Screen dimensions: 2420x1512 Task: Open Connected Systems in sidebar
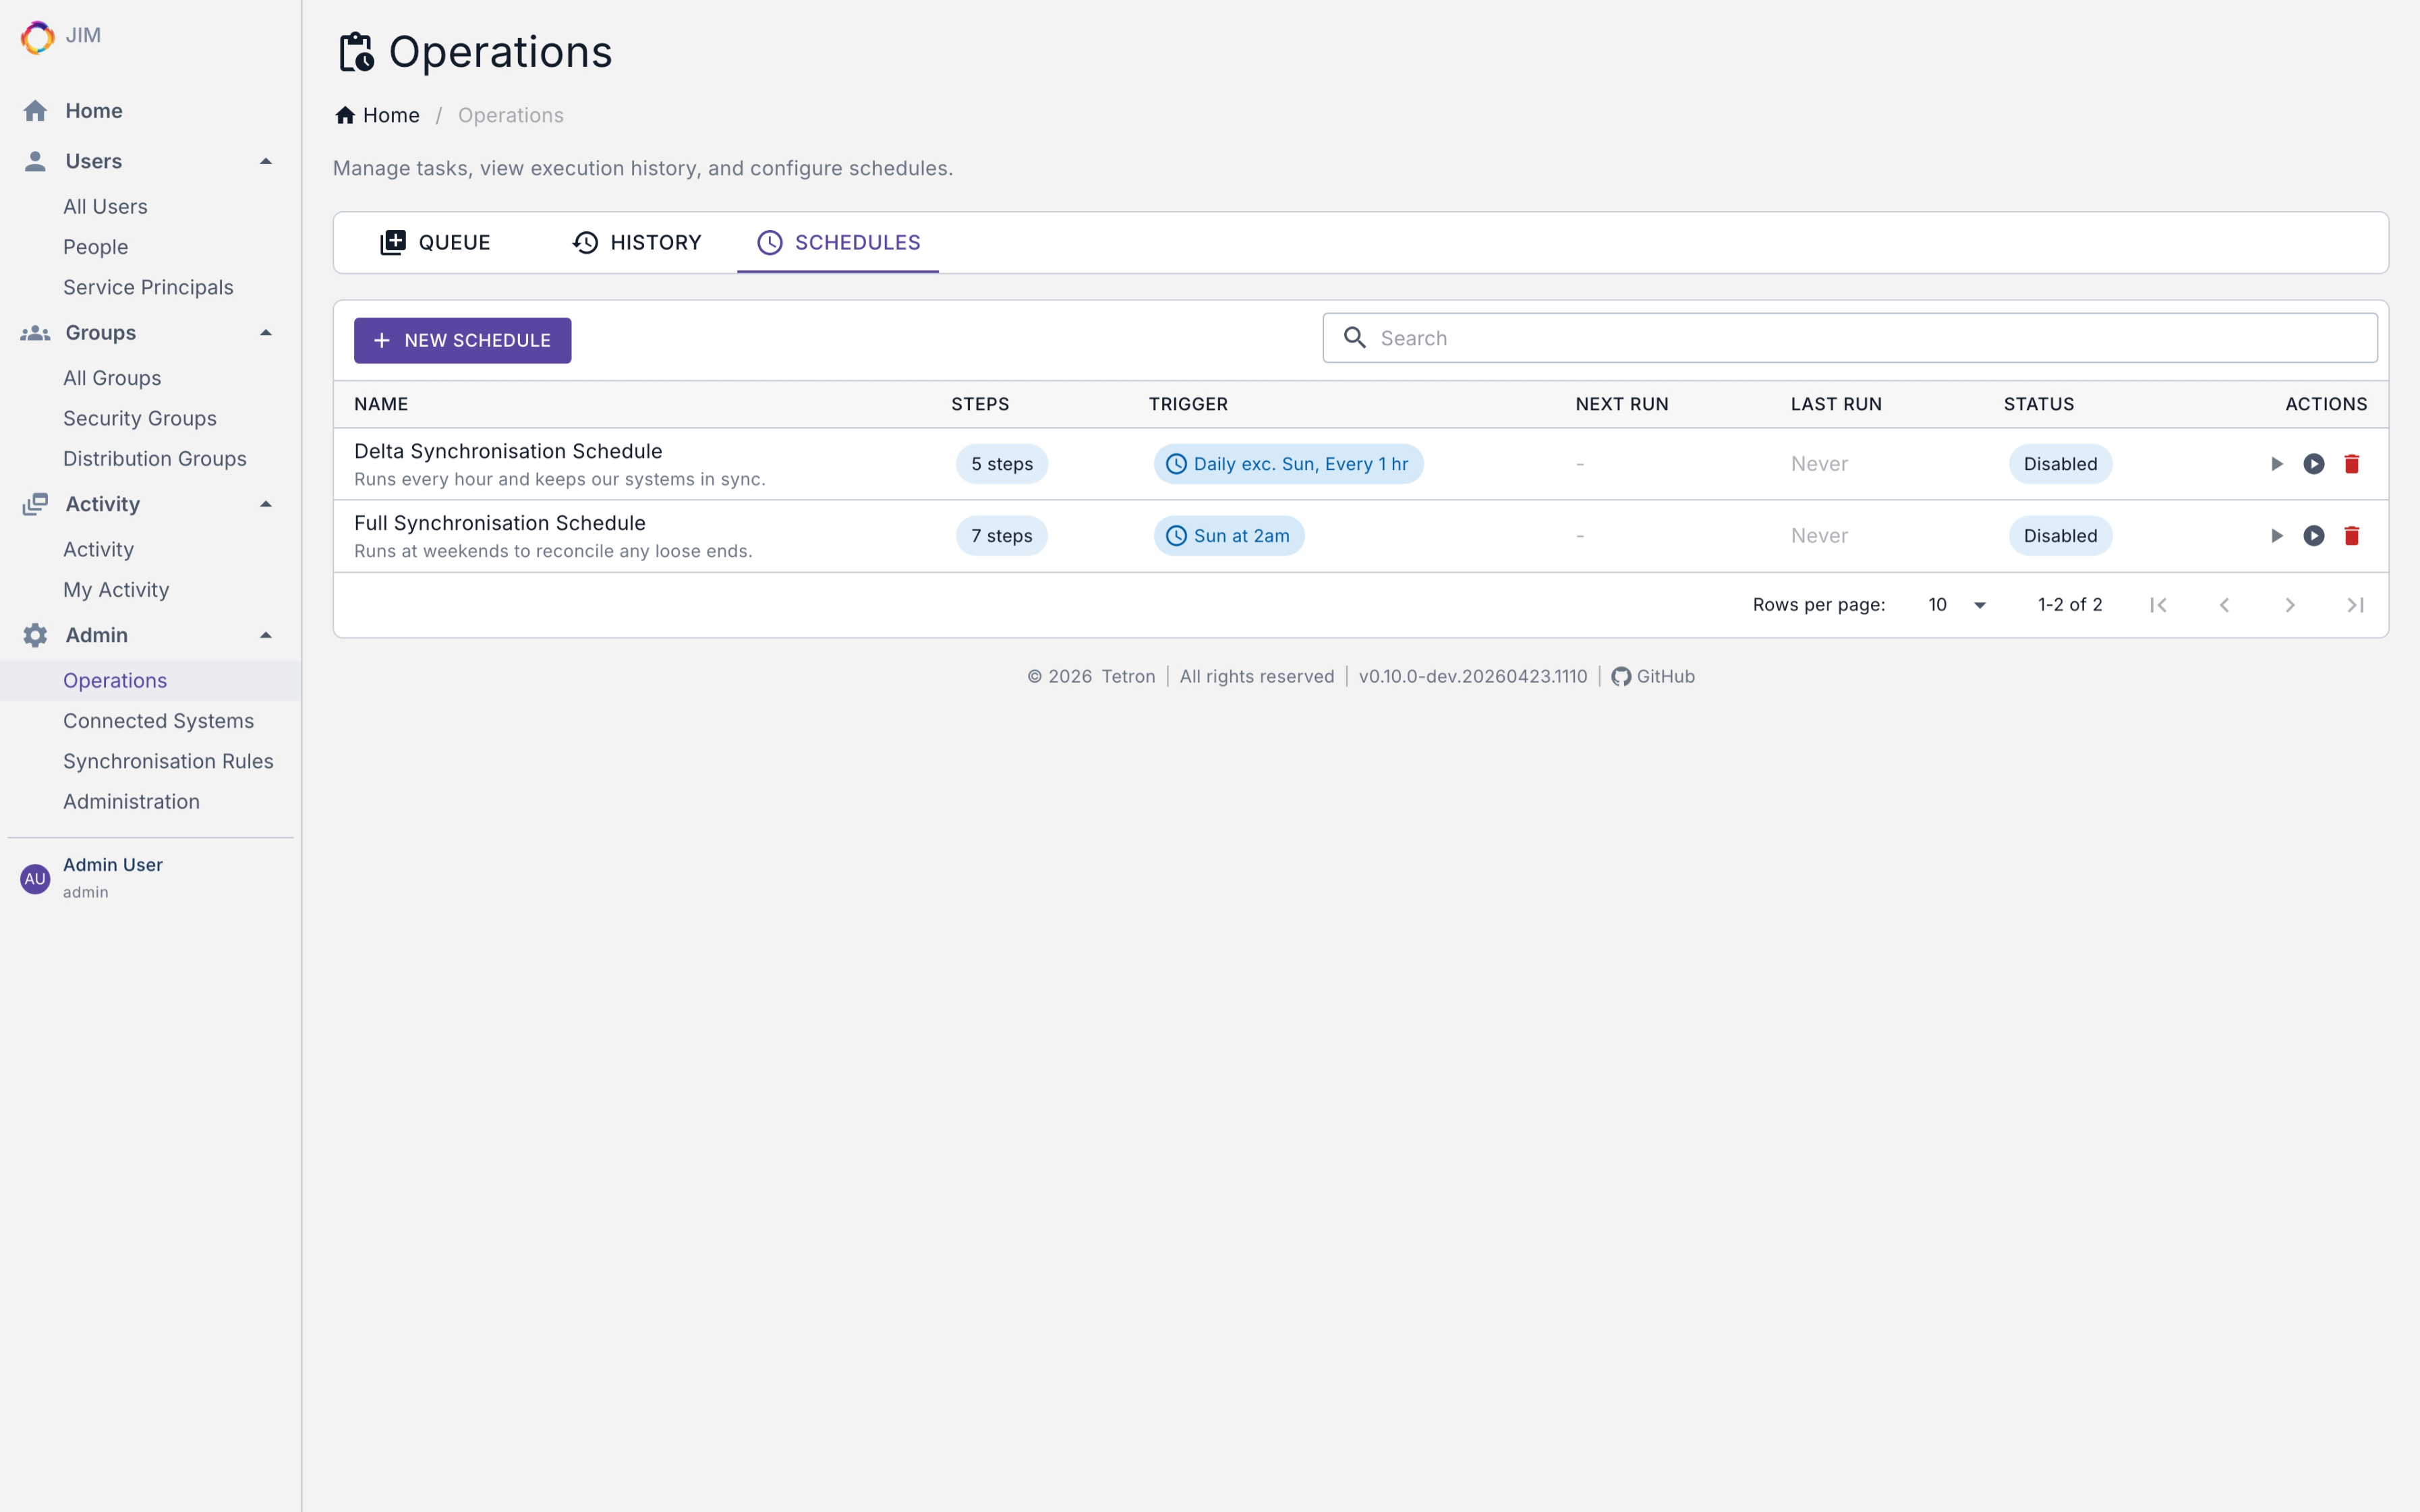tap(158, 721)
